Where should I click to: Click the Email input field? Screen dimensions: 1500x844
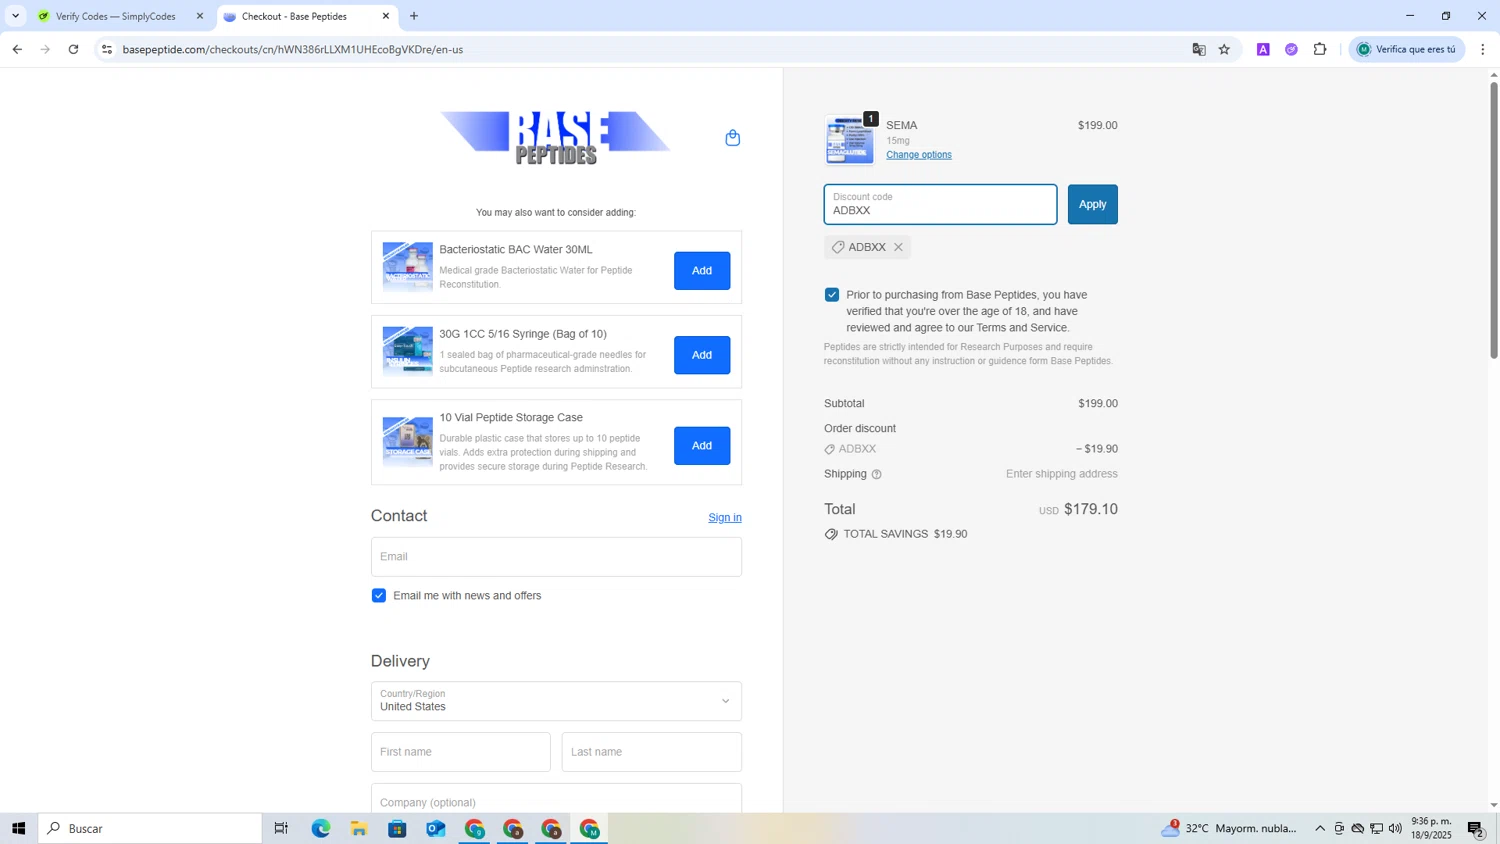pyautogui.click(x=556, y=557)
